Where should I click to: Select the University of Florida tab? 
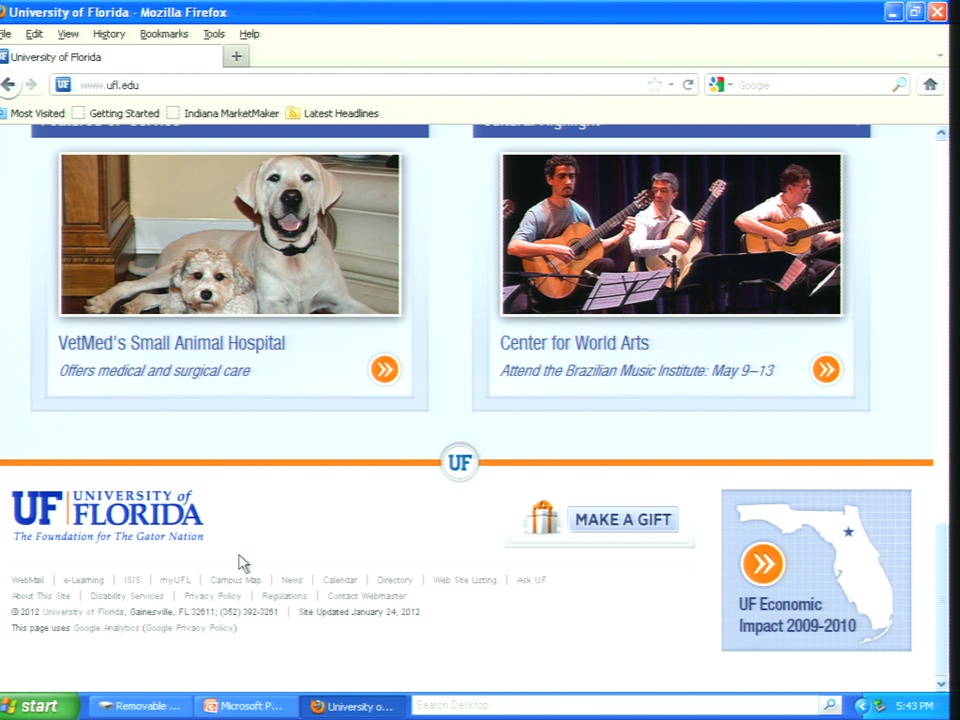110,57
